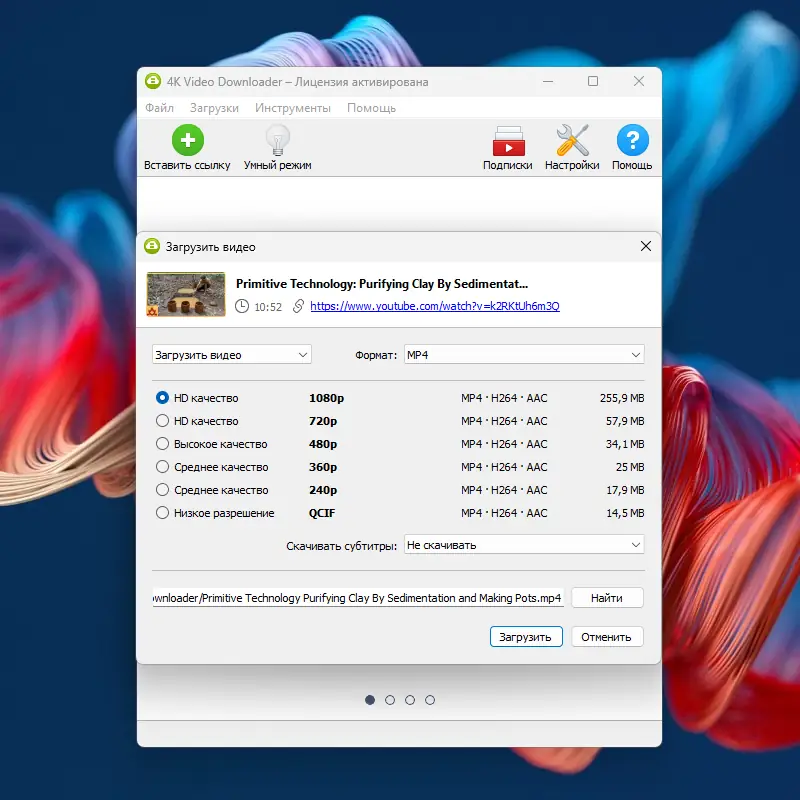The width and height of the screenshot is (800, 800).
Task: Select HD качество 720p option
Action: point(162,420)
